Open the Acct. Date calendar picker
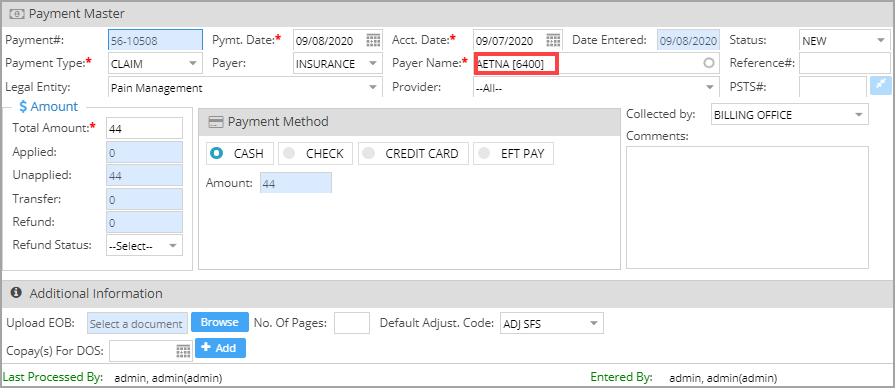The height and width of the screenshot is (388, 895). coord(553,41)
